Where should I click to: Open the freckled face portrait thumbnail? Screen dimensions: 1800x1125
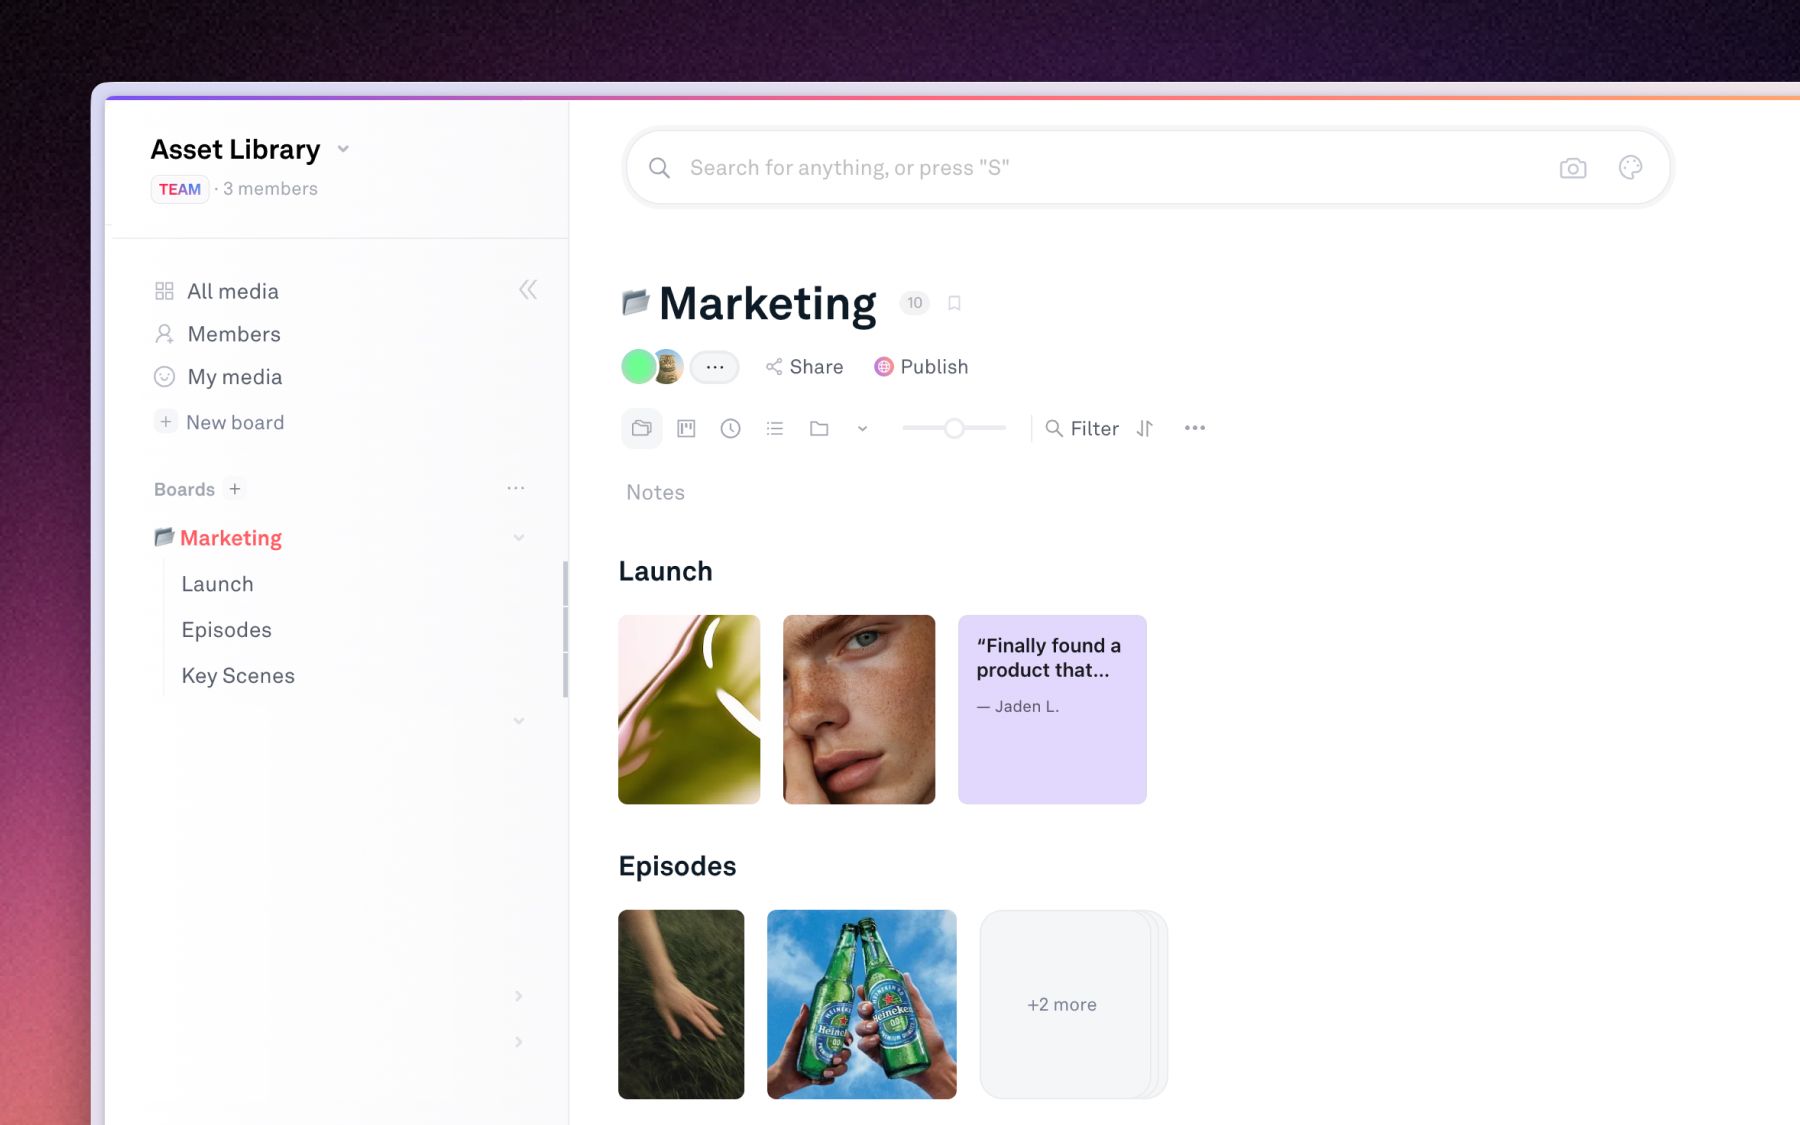pyautogui.click(x=859, y=709)
